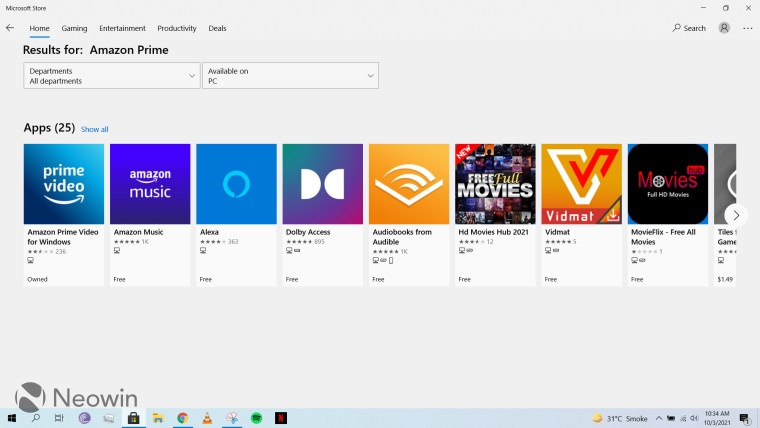Click the Amazon Prime Video for Windows title
This screenshot has width=760, height=428.
[63, 237]
